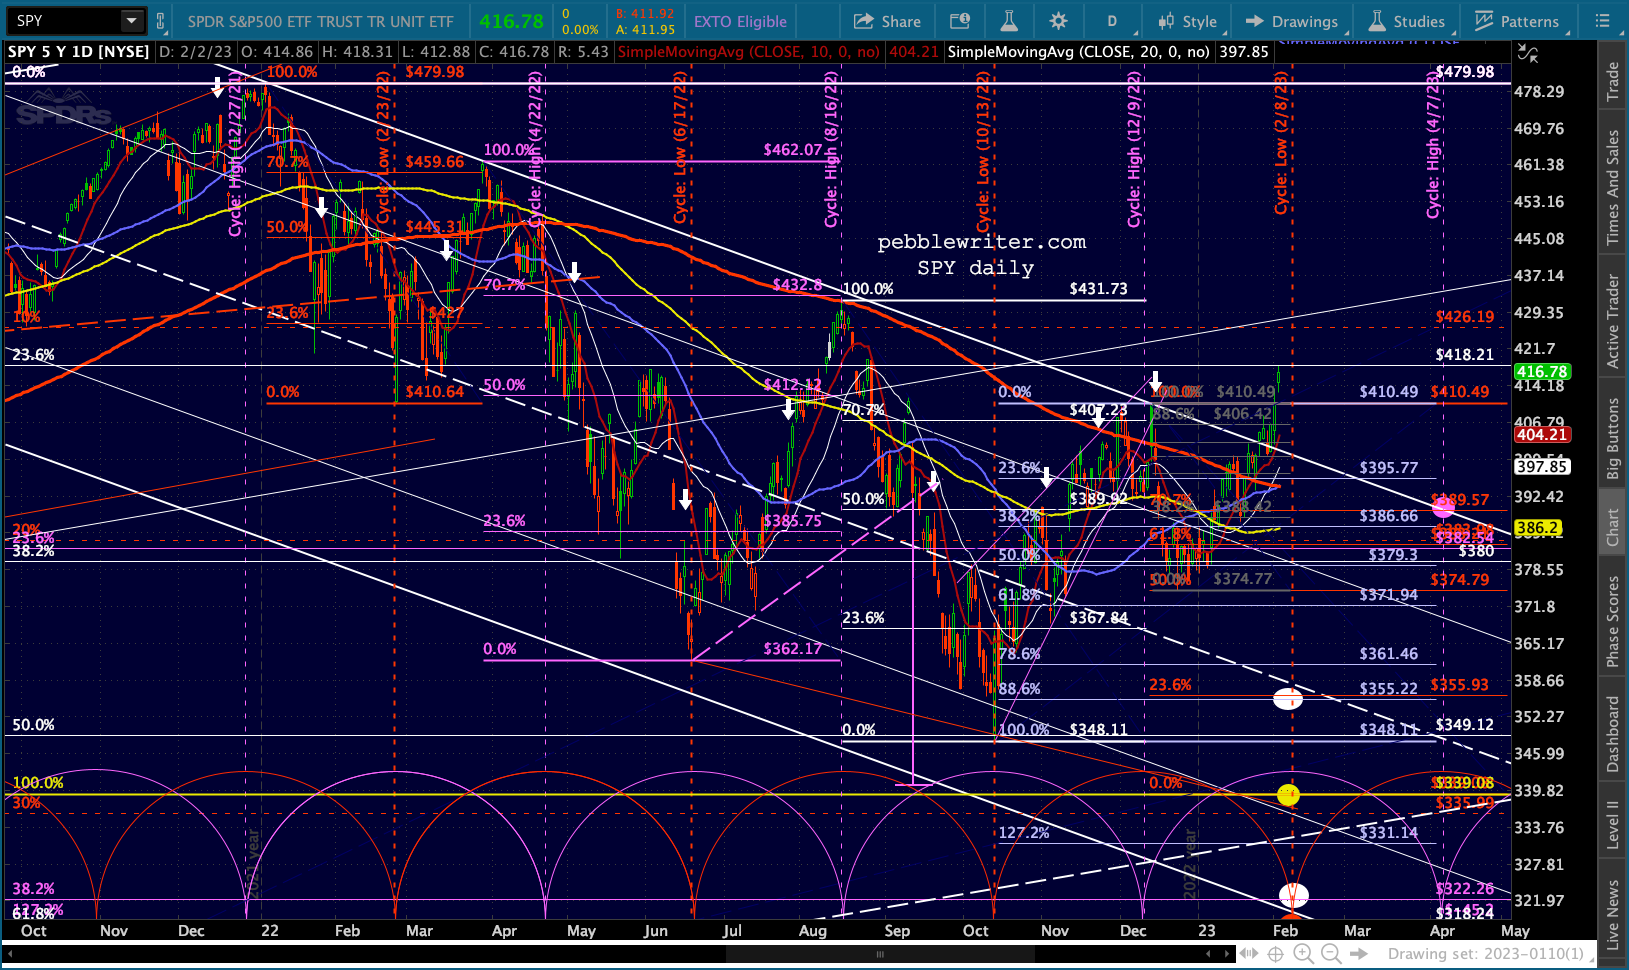Click the SPY 5 Y 1D [NYSE] chart title

tap(79, 52)
